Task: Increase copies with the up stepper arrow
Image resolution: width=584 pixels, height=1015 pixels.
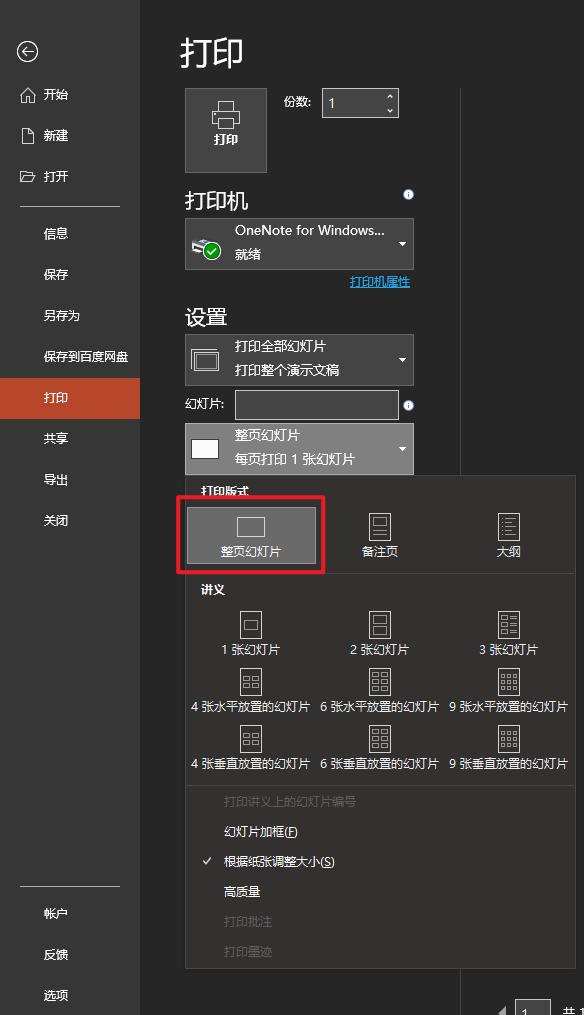Action: (390, 96)
